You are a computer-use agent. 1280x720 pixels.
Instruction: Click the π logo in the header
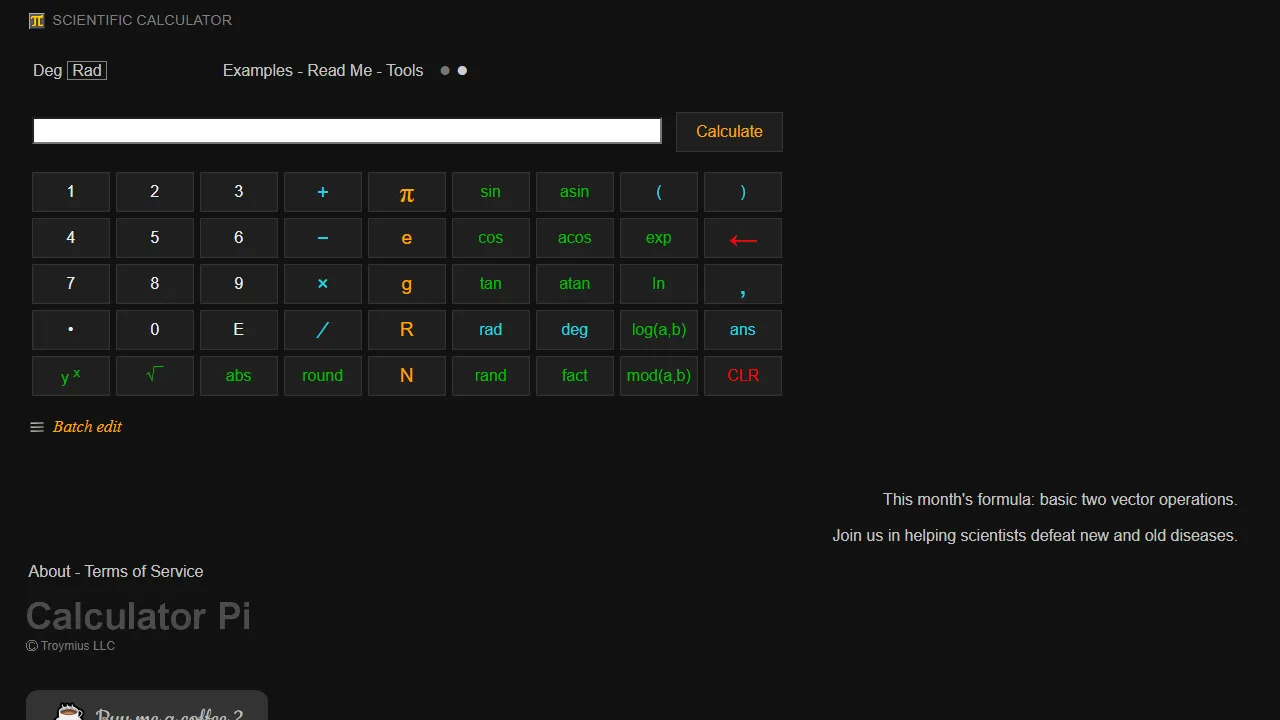(x=37, y=19)
